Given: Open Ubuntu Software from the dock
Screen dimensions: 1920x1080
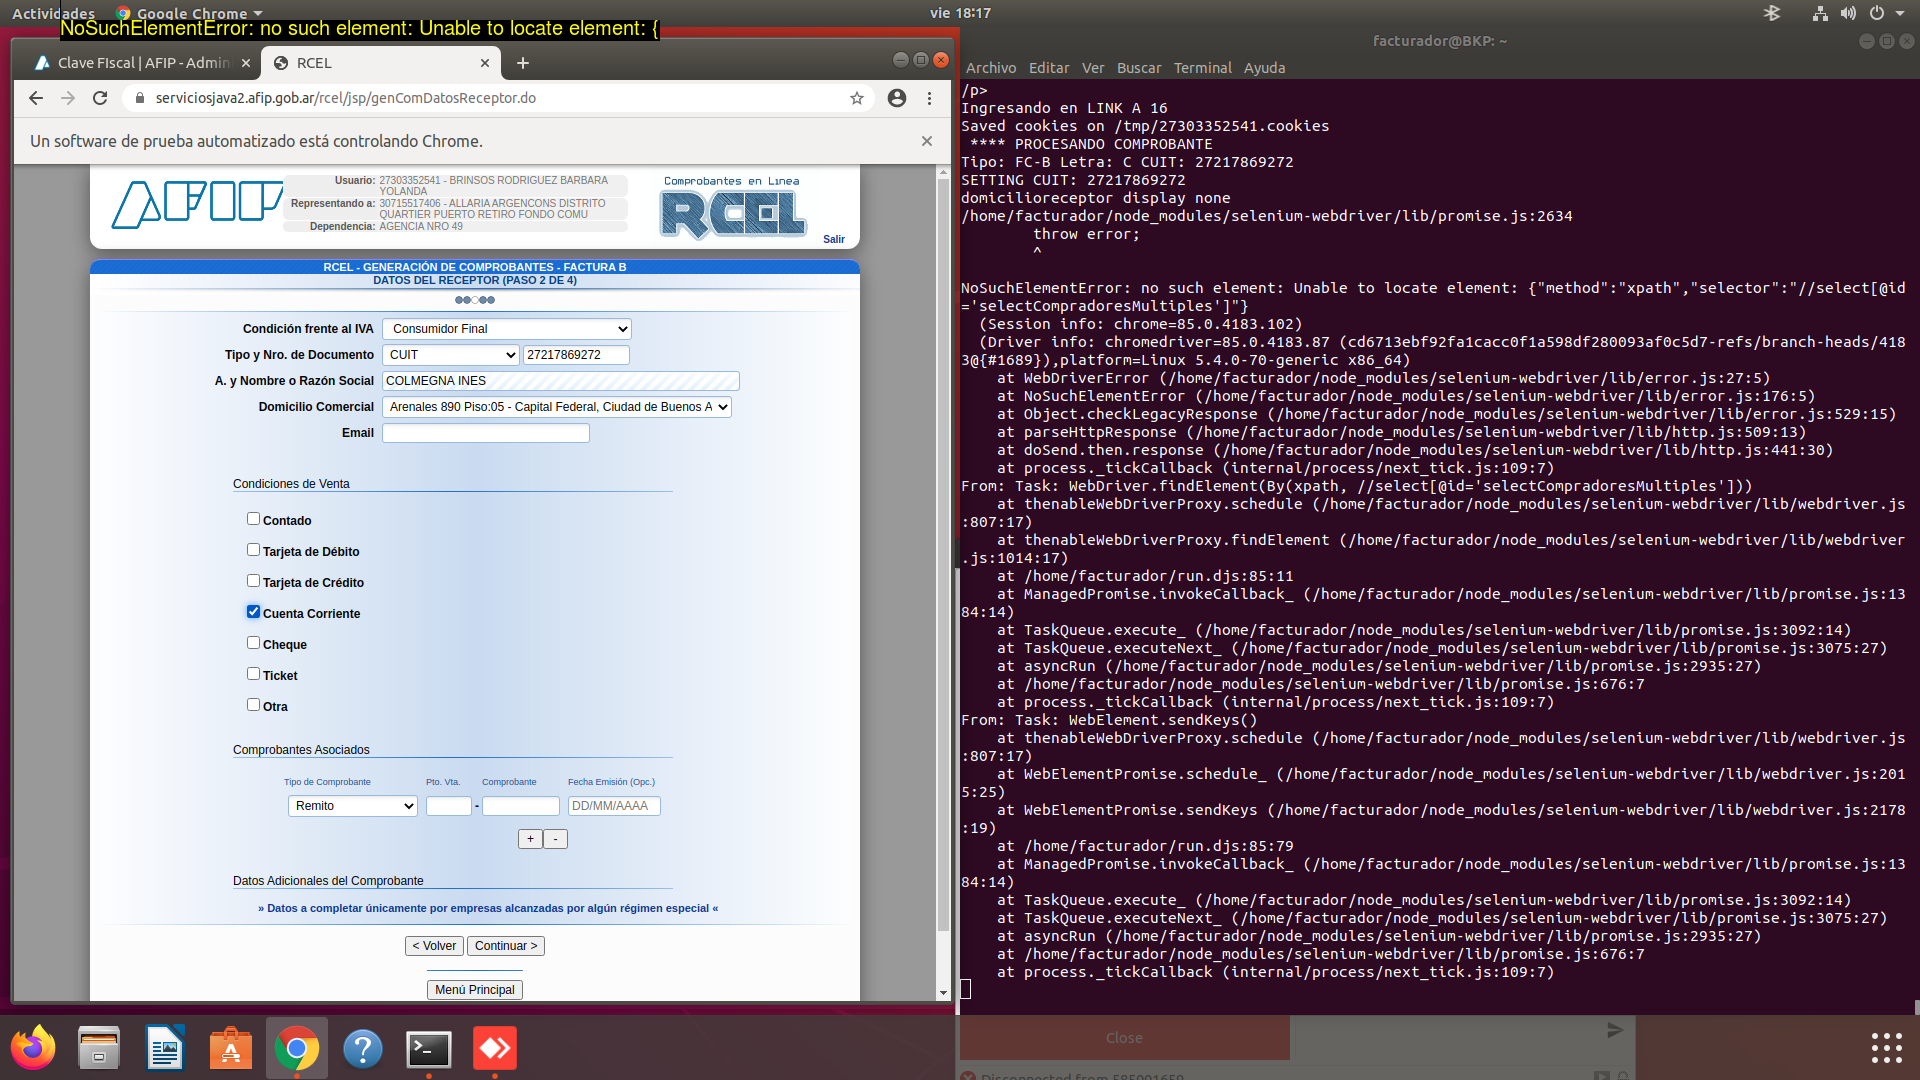Looking at the screenshot, I should click(231, 1048).
